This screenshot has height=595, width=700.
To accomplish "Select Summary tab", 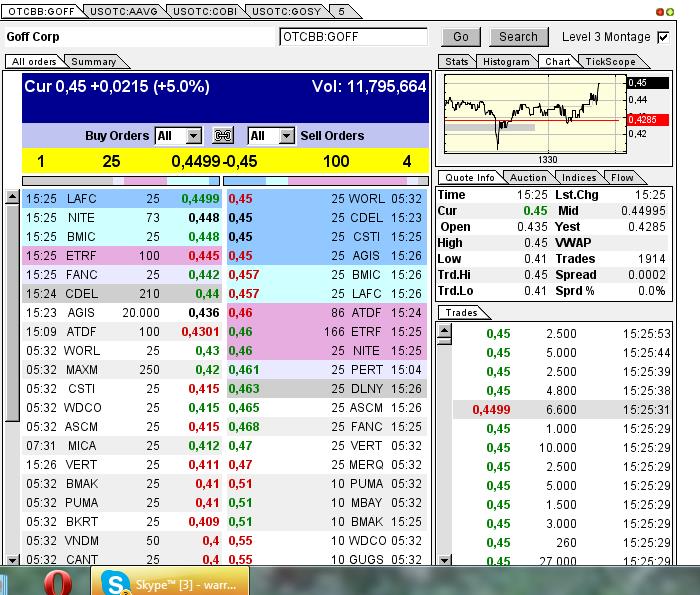I will click(94, 62).
